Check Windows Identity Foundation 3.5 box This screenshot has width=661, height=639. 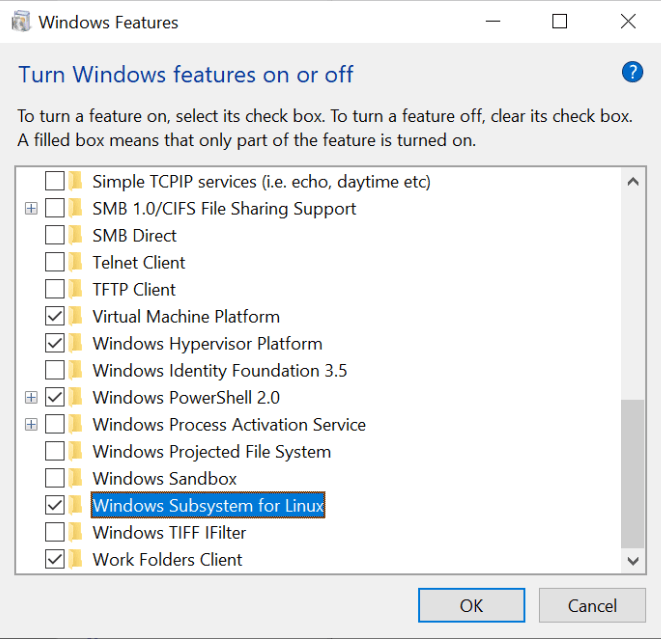click(x=55, y=370)
